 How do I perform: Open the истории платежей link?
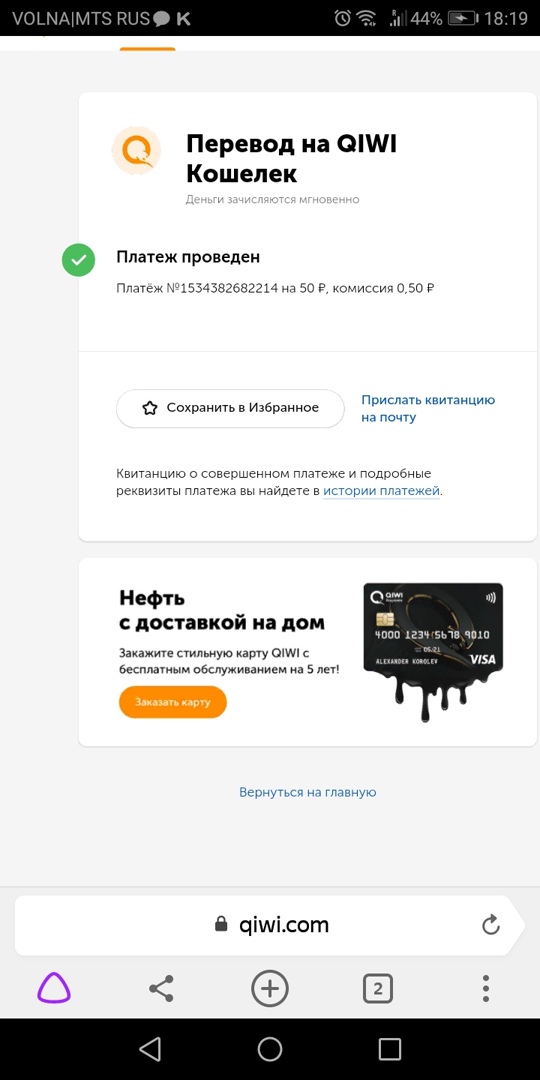(x=381, y=491)
